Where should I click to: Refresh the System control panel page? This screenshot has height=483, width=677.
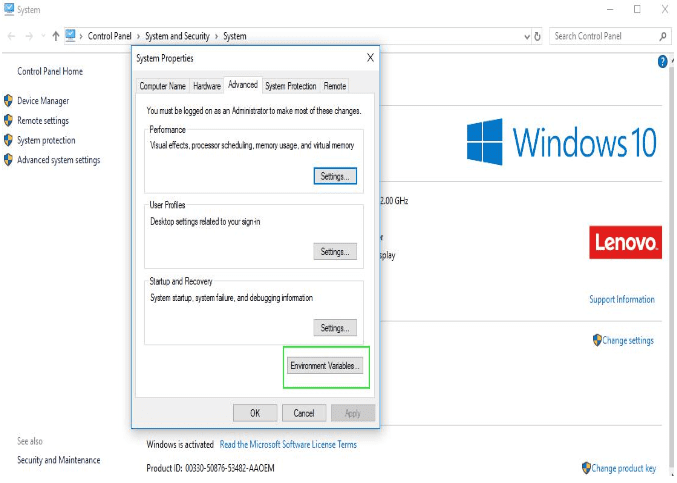pos(537,37)
